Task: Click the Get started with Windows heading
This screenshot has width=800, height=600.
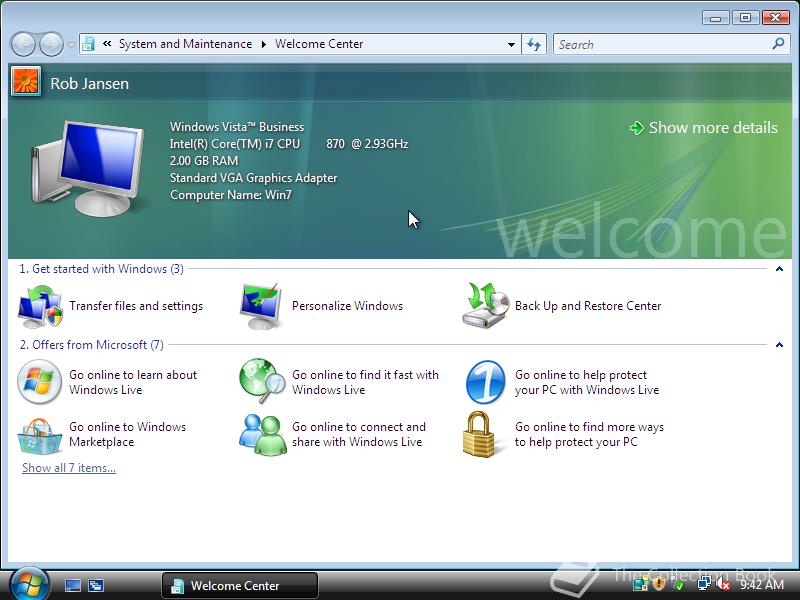Action: coord(101,269)
